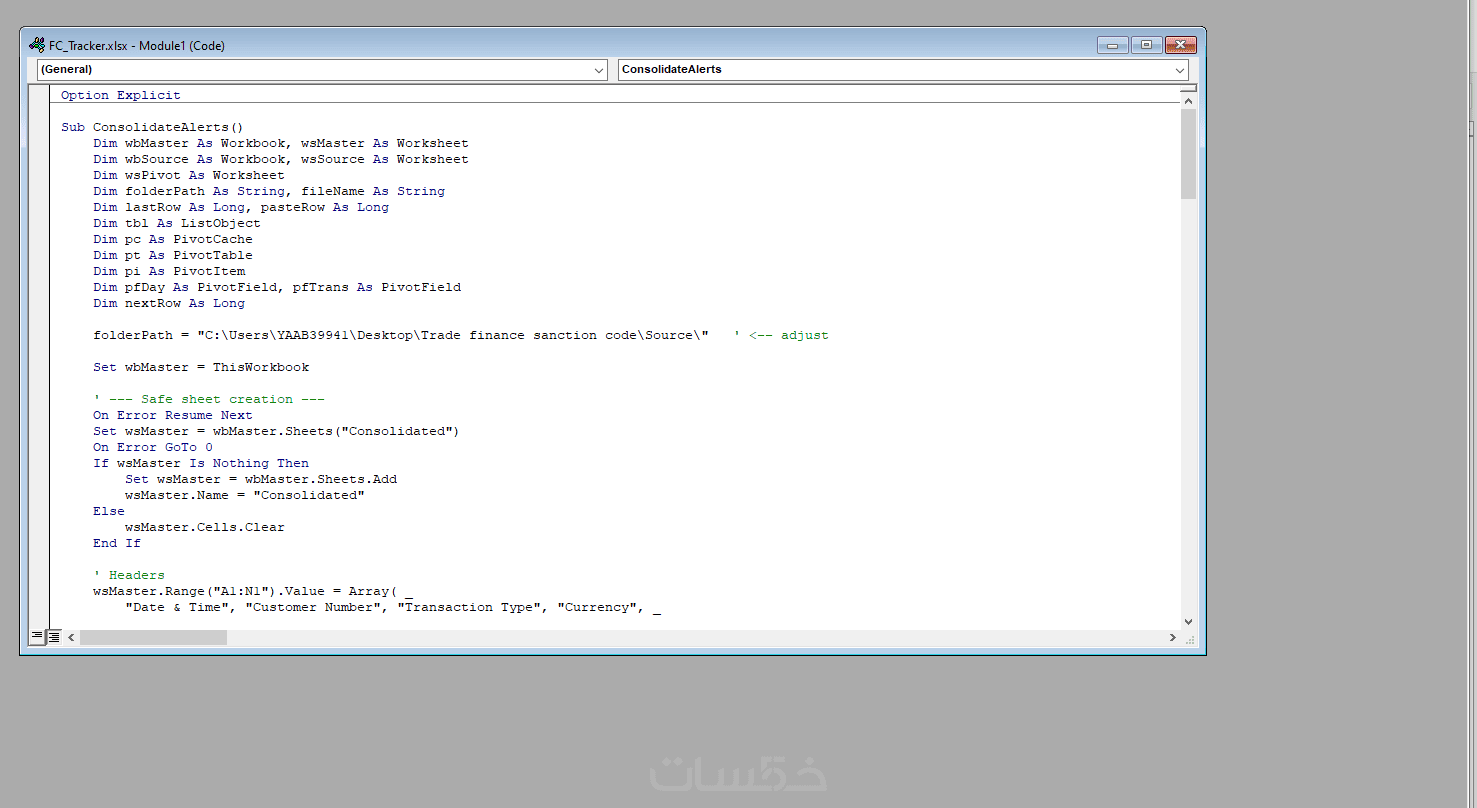1477x808 pixels.
Task: Click the Dim pfDay As PivotField line
Action: tap(277, 287)
